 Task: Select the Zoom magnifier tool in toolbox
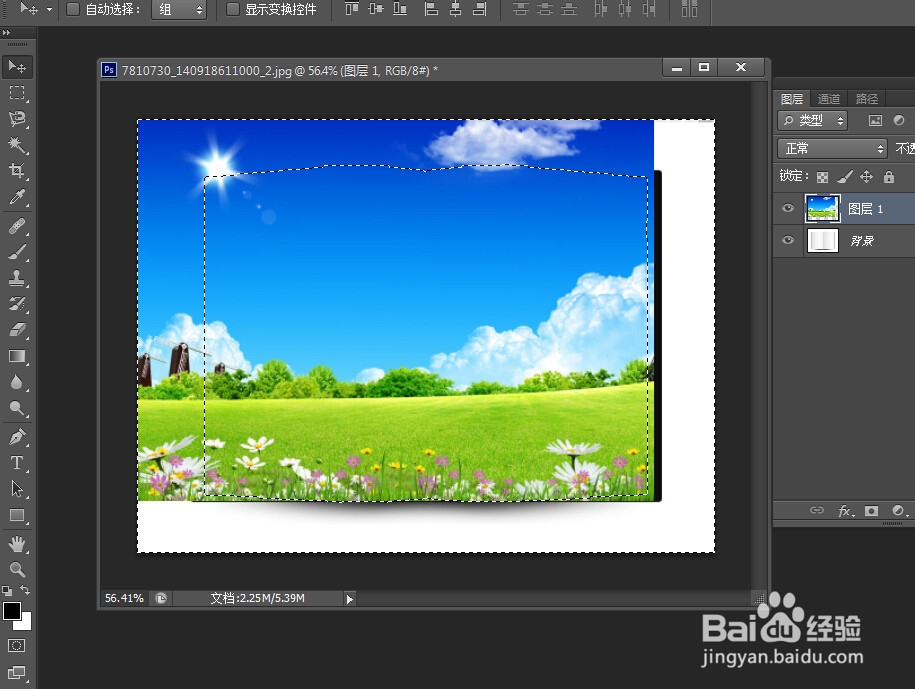(x=17, y=569)
